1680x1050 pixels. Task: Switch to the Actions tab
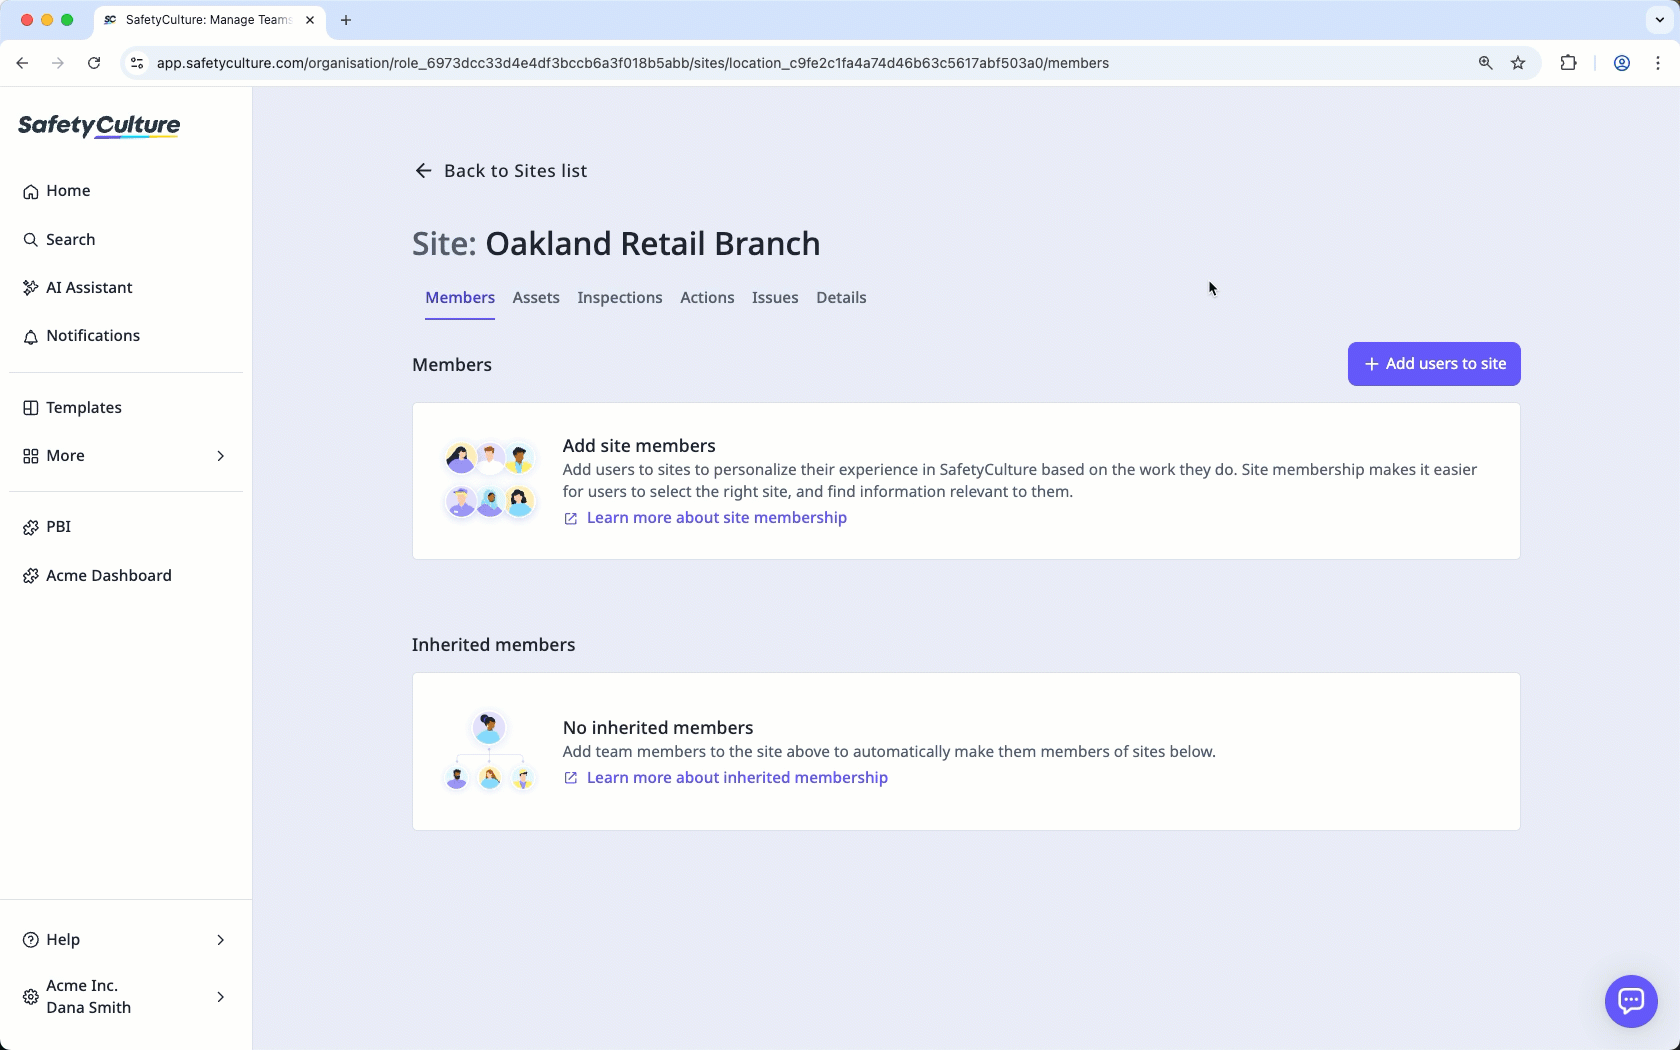tap(707, 298)
